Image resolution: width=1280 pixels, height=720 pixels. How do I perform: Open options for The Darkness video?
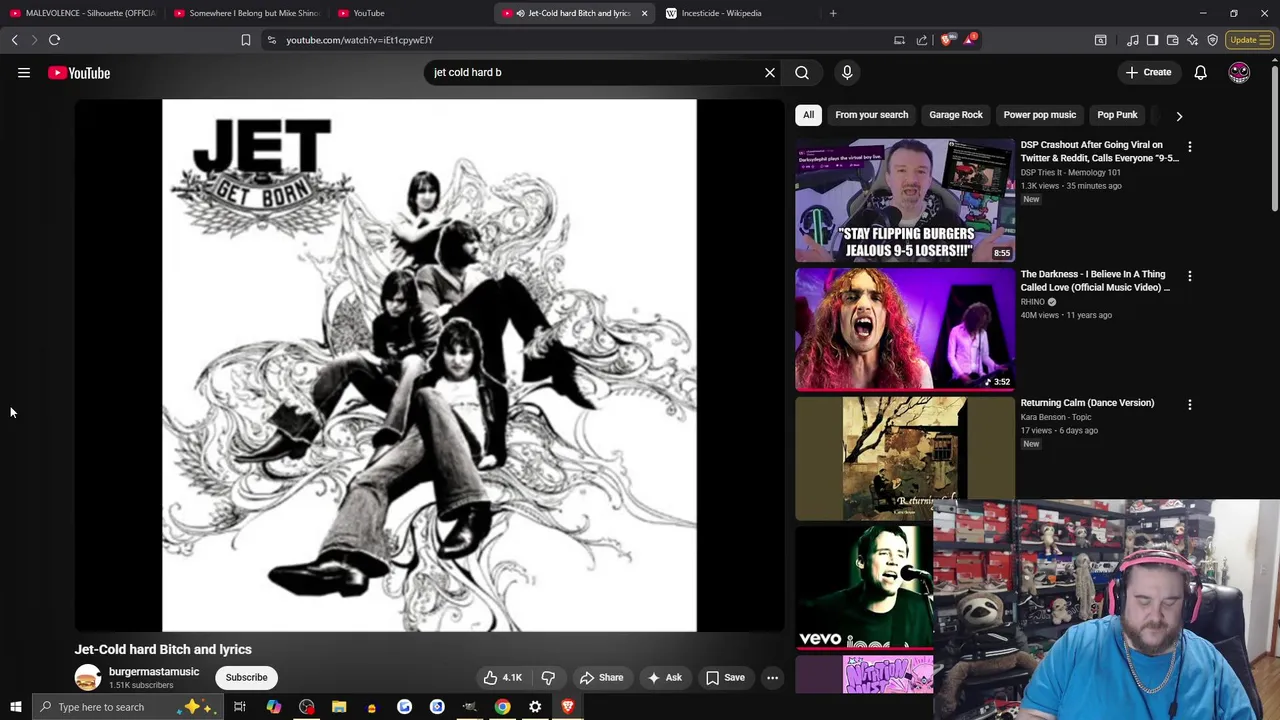tap(1189, 275)
